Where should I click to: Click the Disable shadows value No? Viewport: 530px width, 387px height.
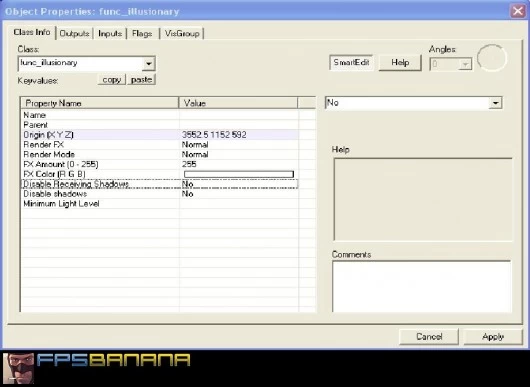(x=188, y=194)
